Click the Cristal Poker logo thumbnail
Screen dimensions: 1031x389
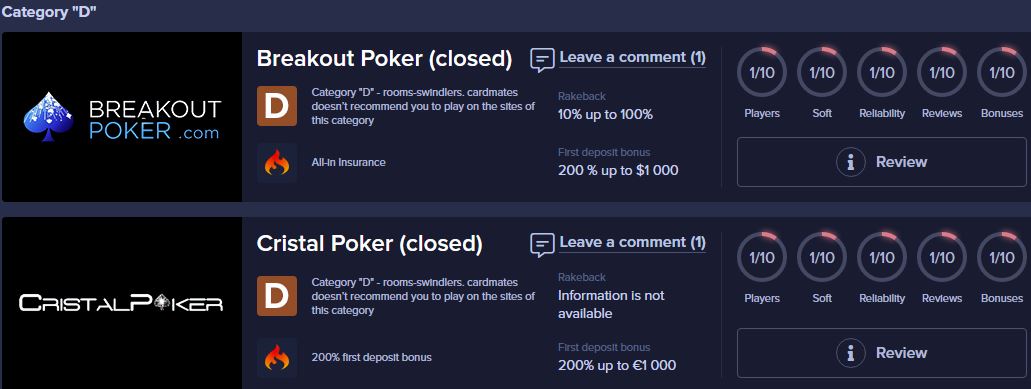[122, 303]
